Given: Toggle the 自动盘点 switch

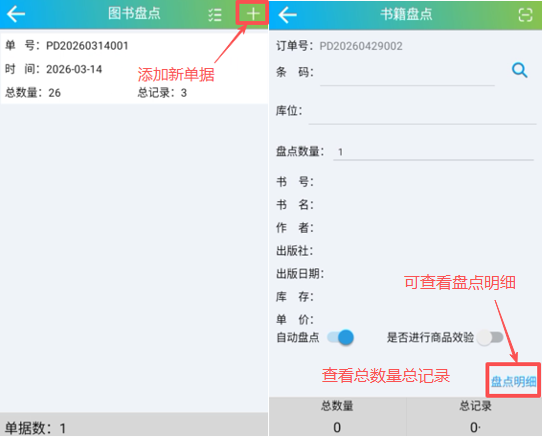Looking at the screenshot, I should pos(341,337).
